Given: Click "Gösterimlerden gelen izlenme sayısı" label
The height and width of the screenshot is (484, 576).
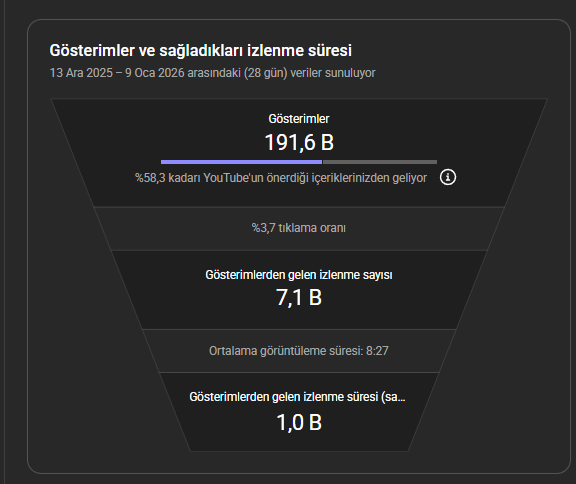Looking at the screenshot, I should [x=299, y=275].
